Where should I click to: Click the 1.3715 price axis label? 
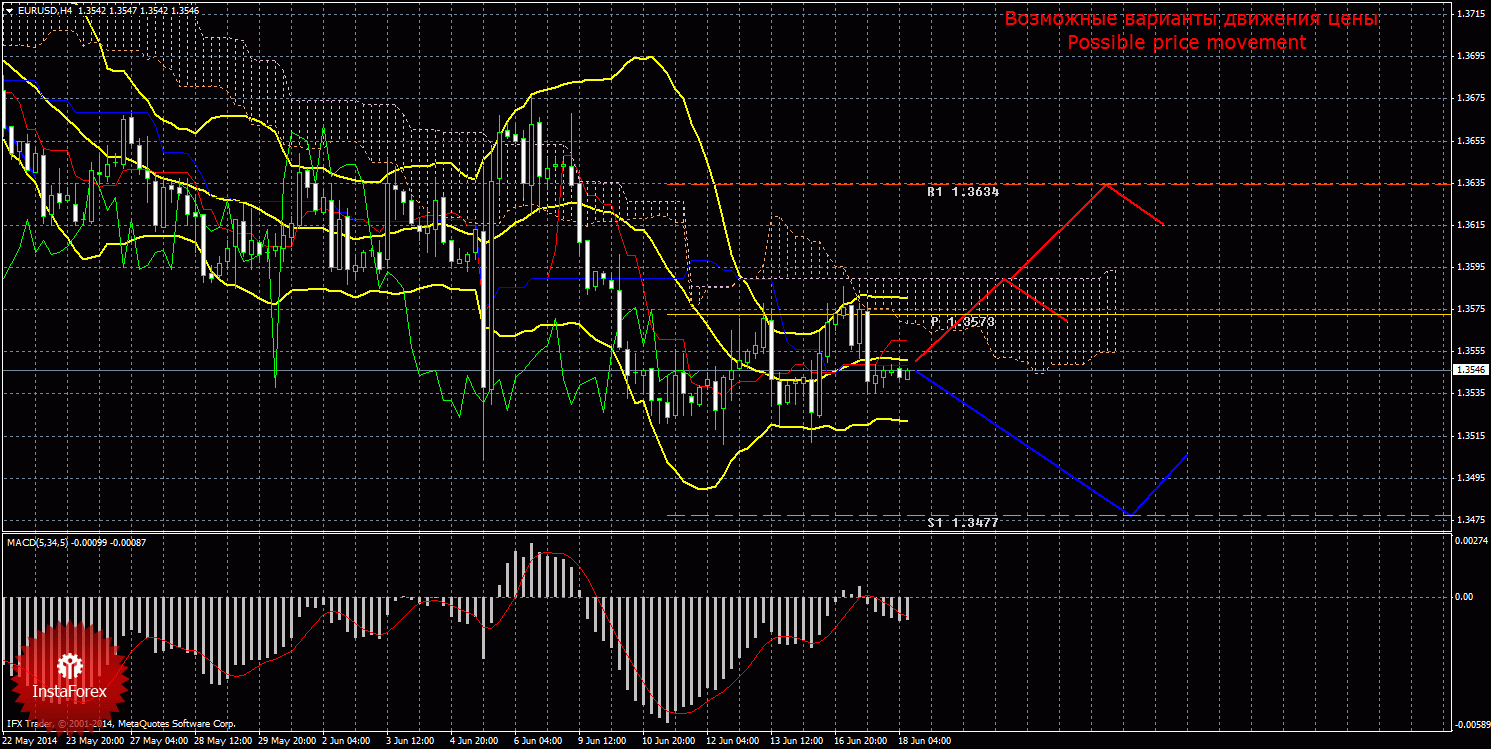point(1469,15)
